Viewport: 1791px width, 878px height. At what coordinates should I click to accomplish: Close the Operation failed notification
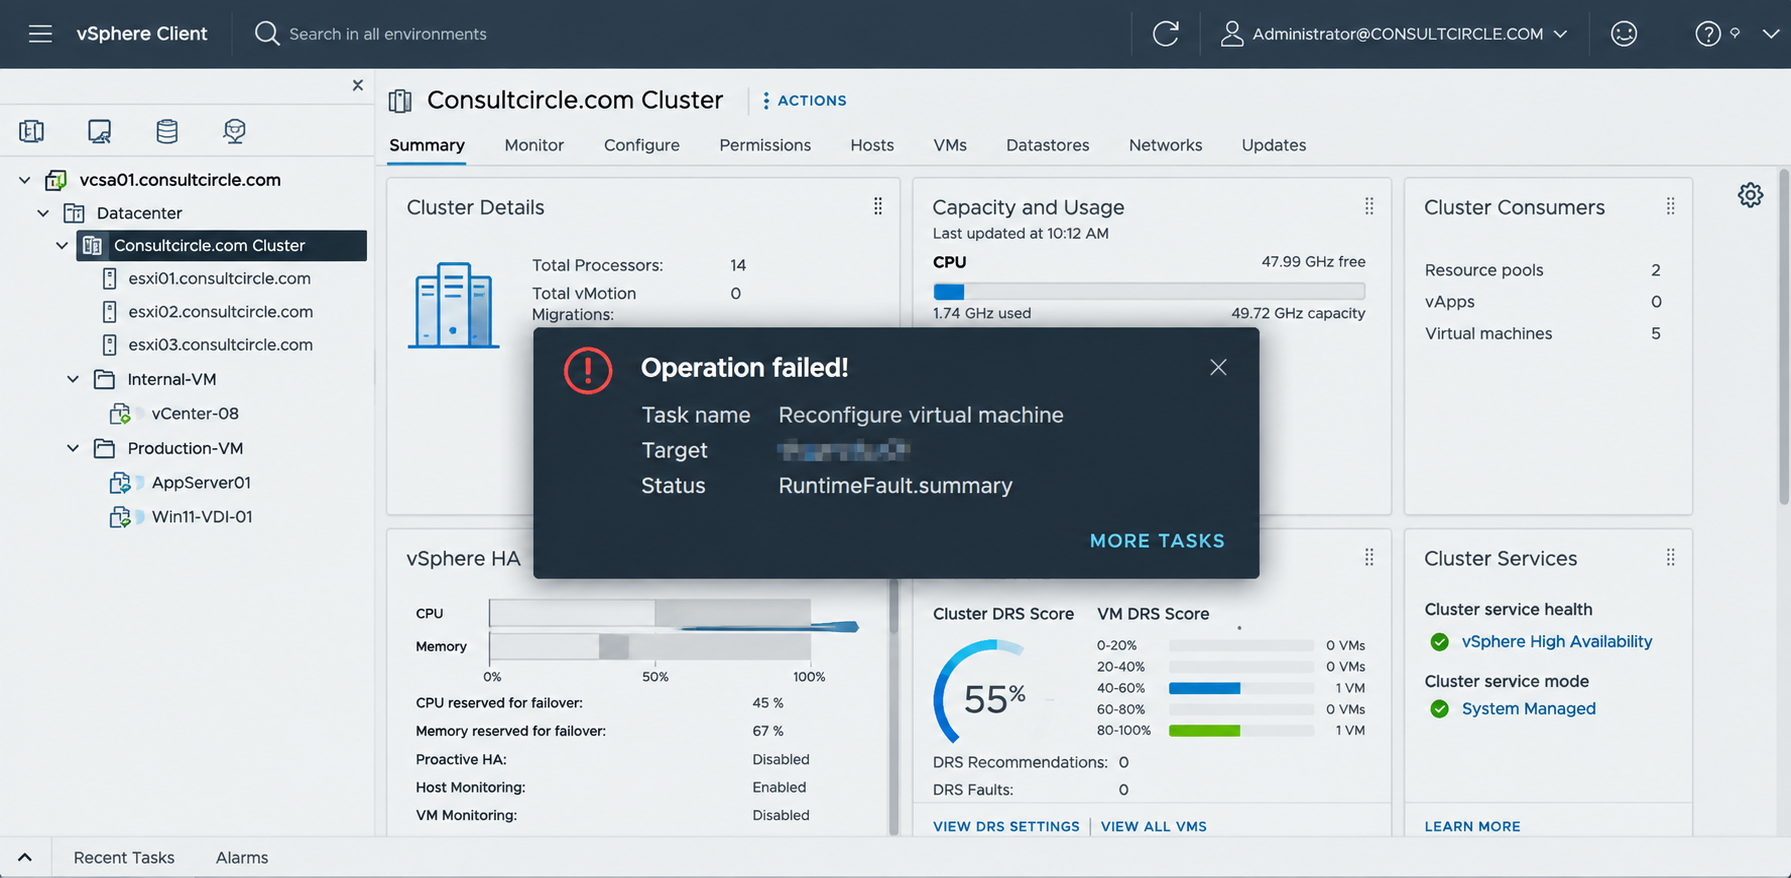coord(1218,367)
